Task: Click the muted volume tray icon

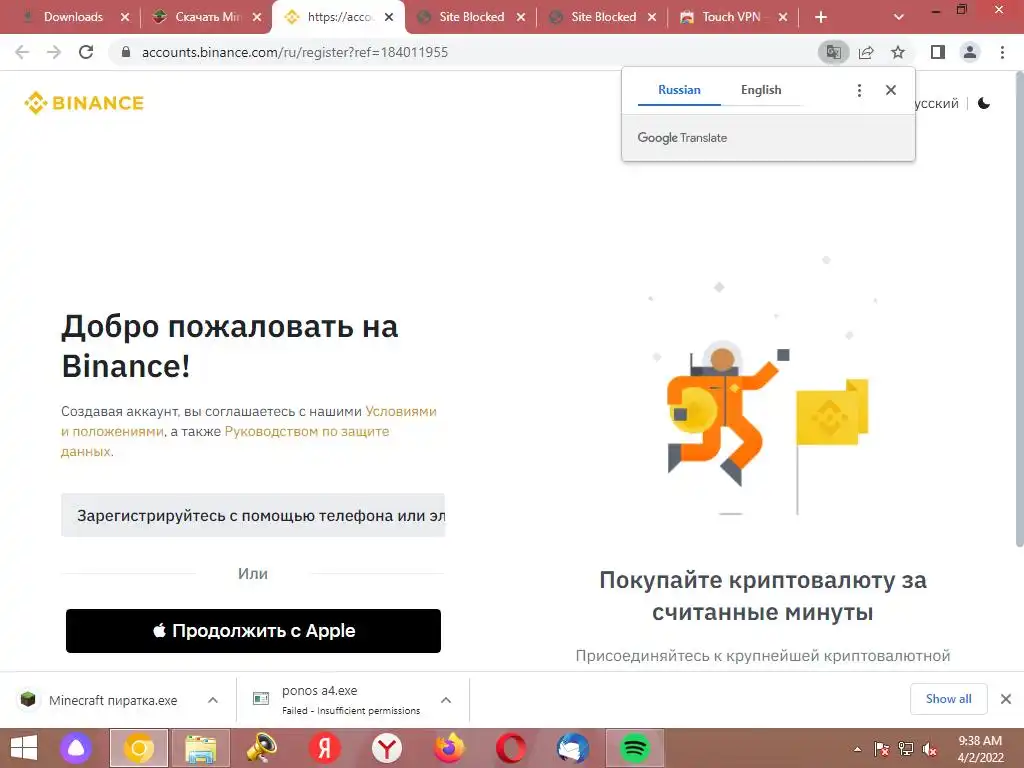Action: click(929, 749)
